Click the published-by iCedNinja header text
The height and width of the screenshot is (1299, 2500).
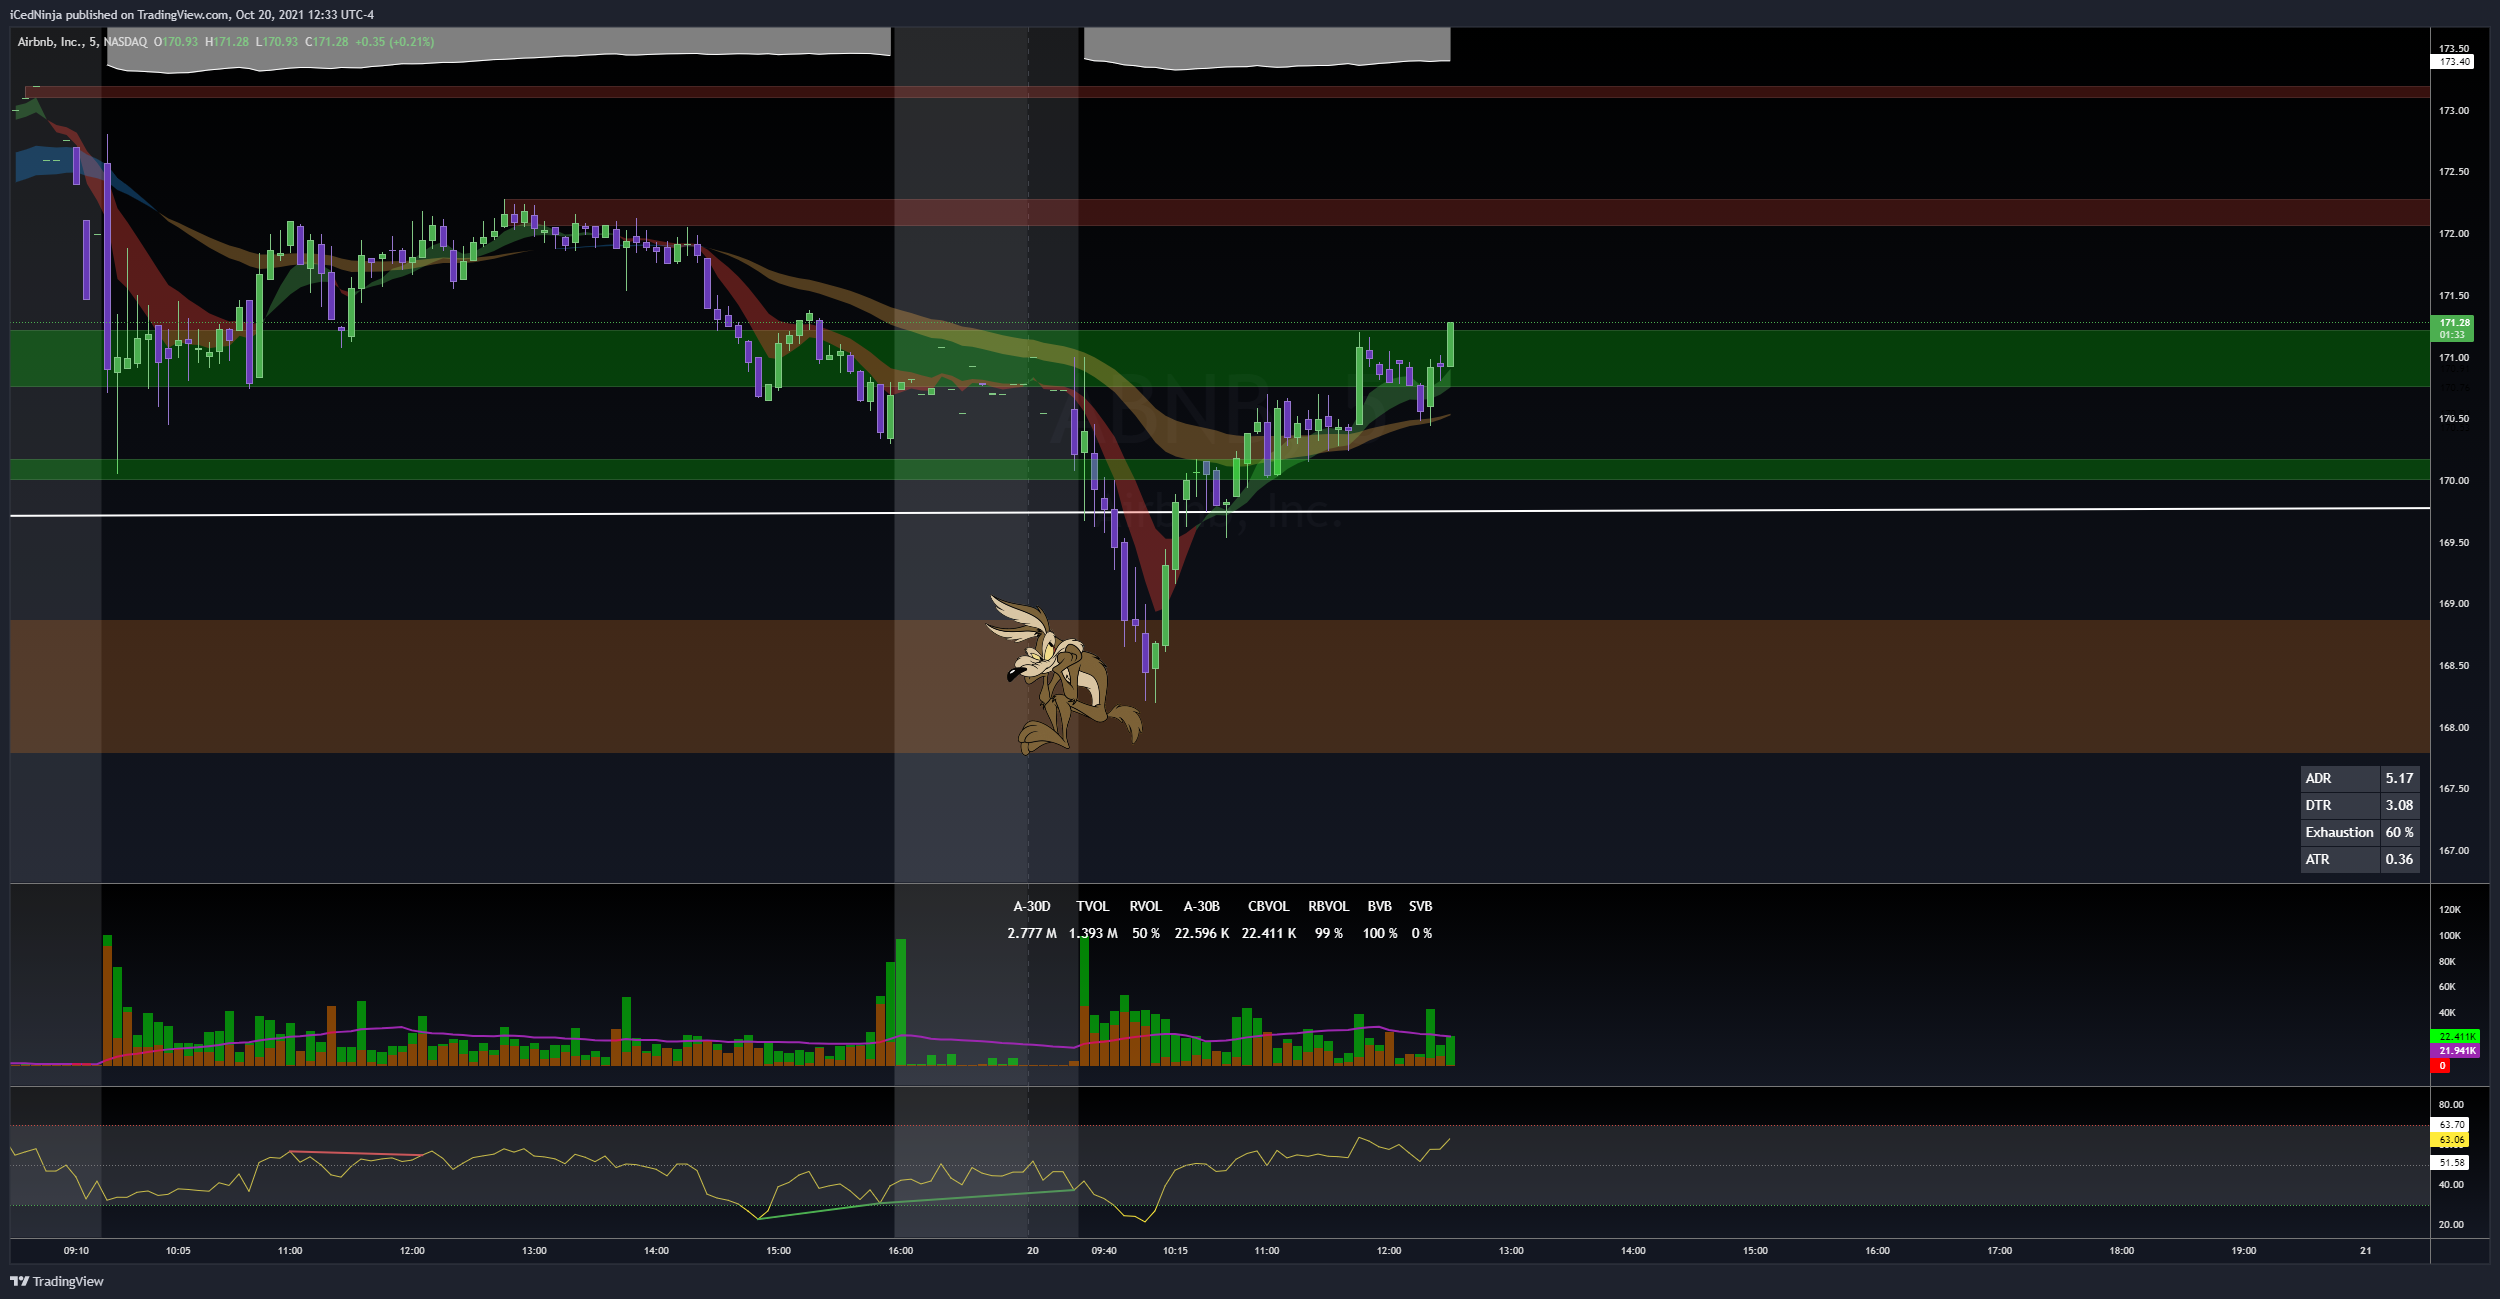coord(191,15)
